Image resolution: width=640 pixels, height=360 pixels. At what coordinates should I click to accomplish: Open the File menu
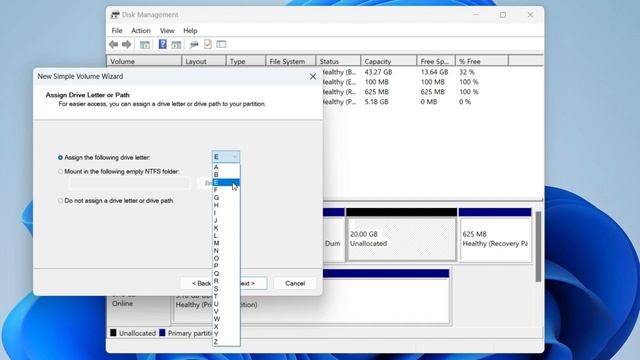pos(117,31)
